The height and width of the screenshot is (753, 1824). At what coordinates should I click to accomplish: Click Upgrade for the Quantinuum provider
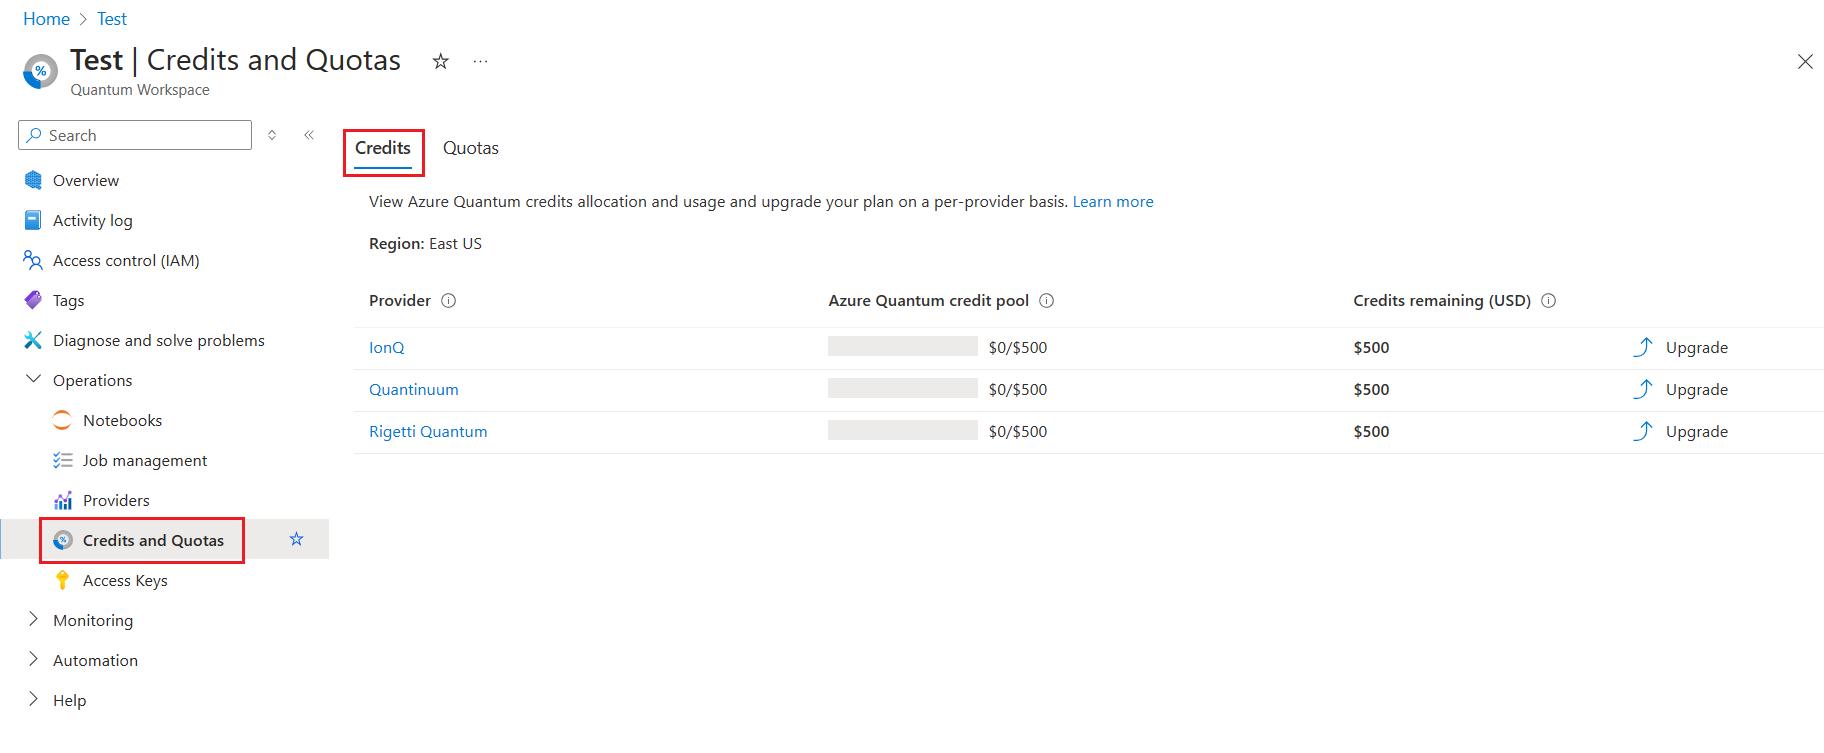click(1681, 390)
